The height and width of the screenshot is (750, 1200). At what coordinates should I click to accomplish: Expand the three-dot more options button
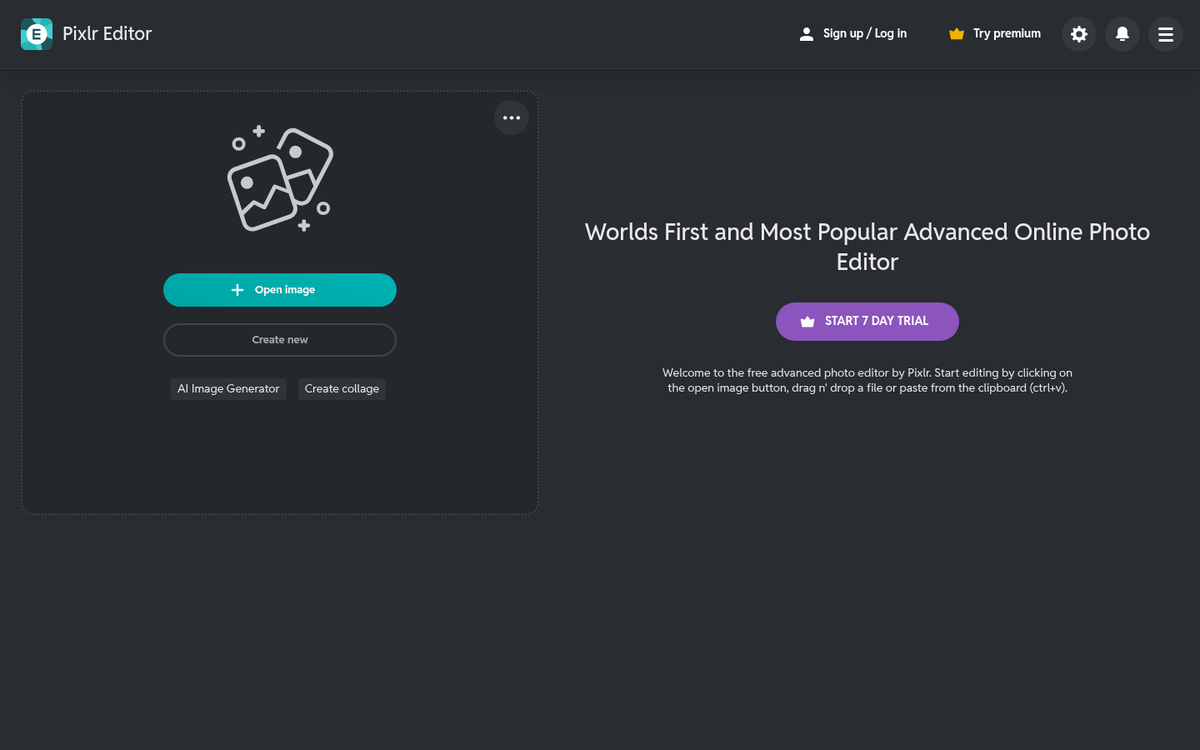tap(511, 118)
